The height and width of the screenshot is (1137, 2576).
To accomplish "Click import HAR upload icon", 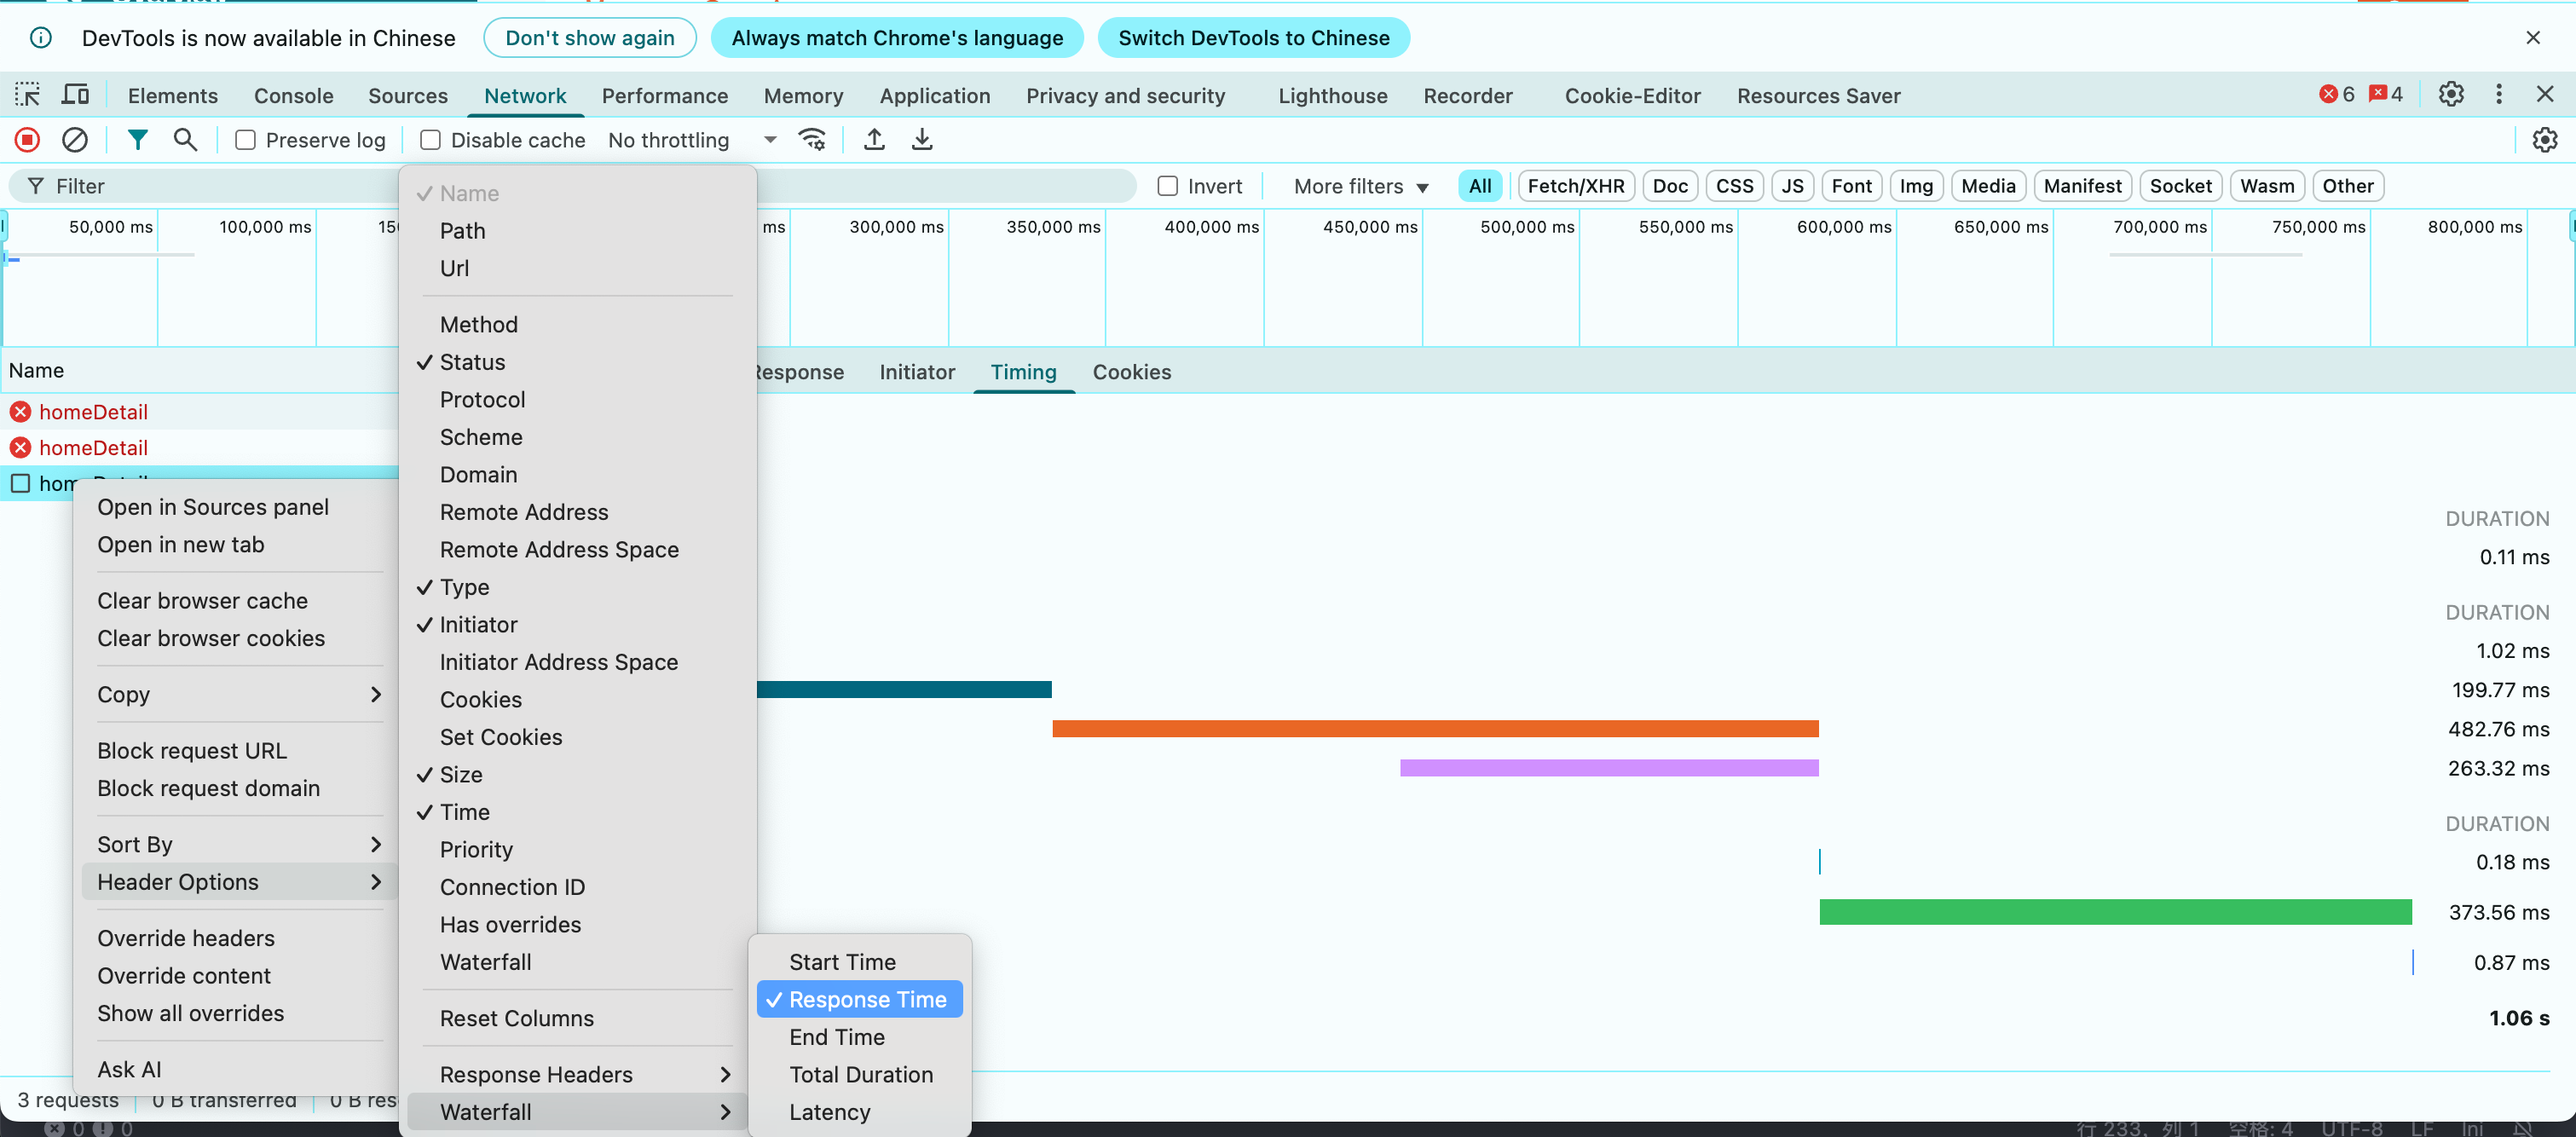I will pyautogui.click(x=874, y=140).
